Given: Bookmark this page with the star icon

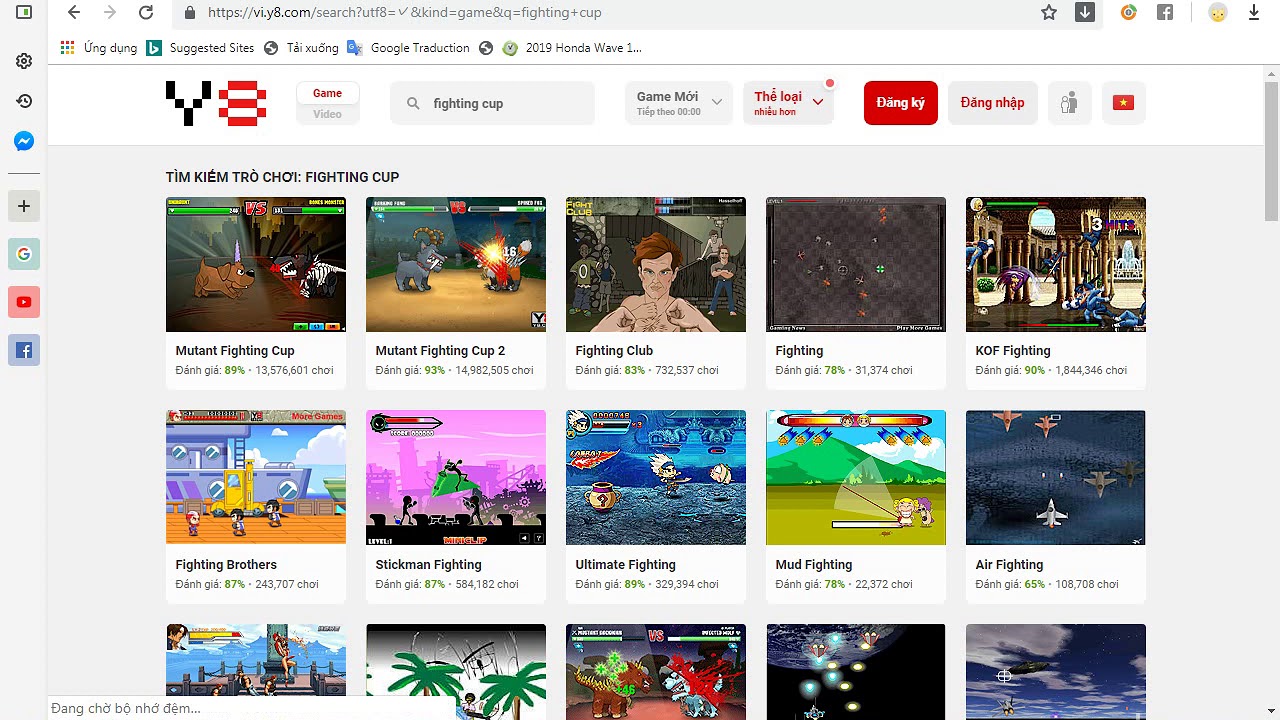Looking at the screenshot, I should (1049, 13).
